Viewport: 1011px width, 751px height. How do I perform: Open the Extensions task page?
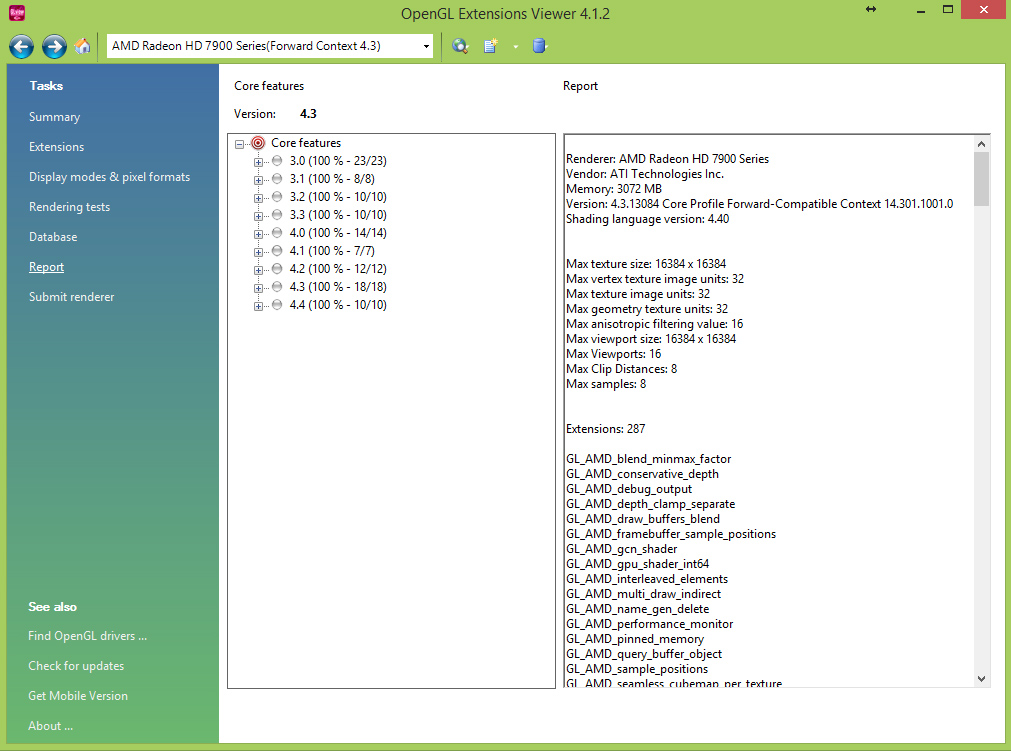click(x=57, y=147)
